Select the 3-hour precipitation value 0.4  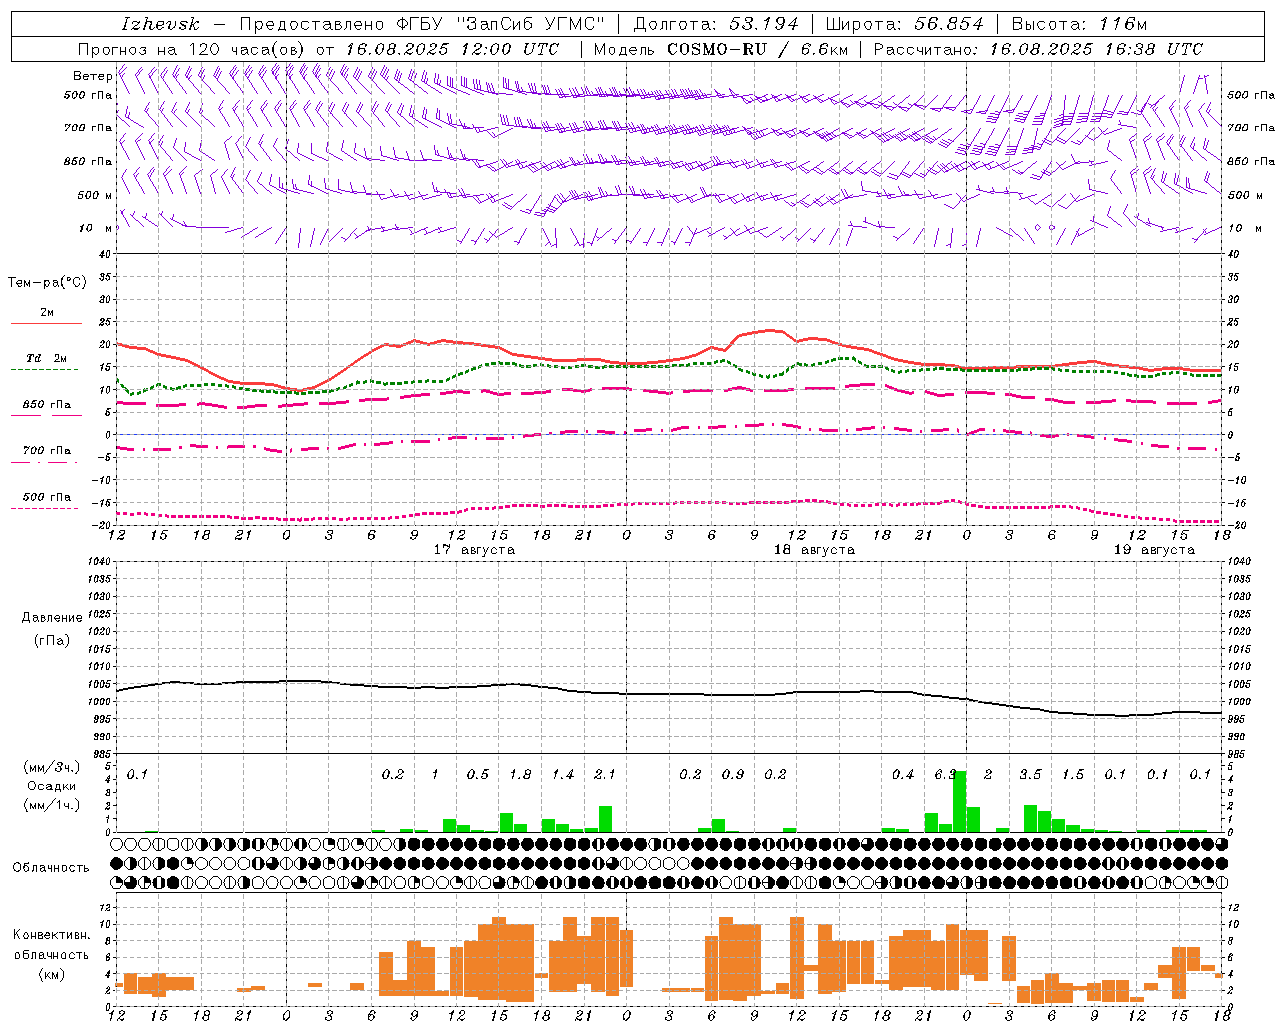tap(903, 775)
